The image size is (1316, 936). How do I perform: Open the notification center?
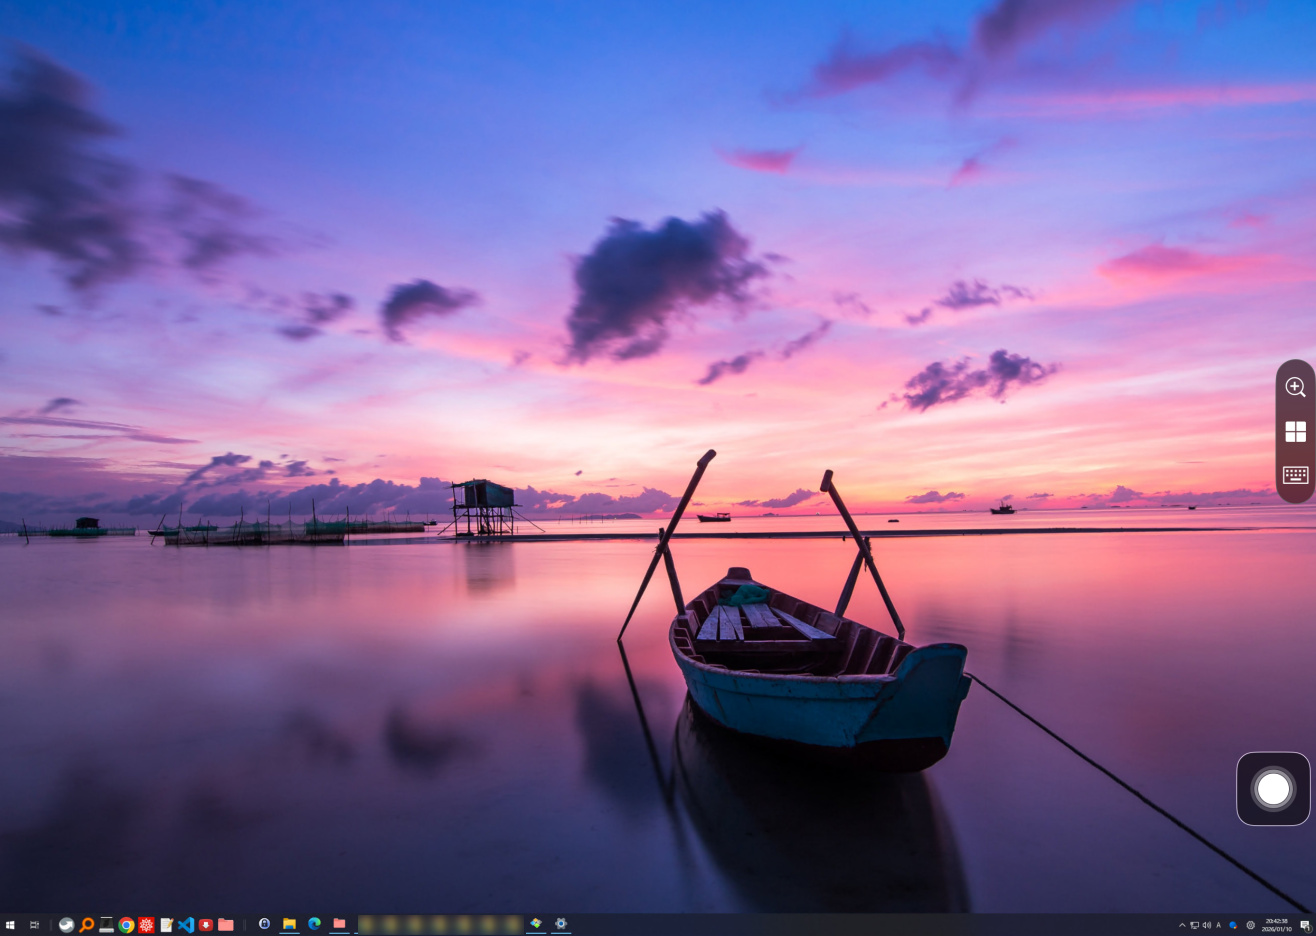[1305, 925]
